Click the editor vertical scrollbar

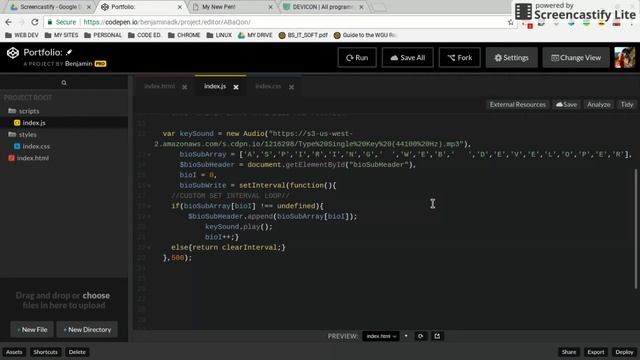click(636, 229)
